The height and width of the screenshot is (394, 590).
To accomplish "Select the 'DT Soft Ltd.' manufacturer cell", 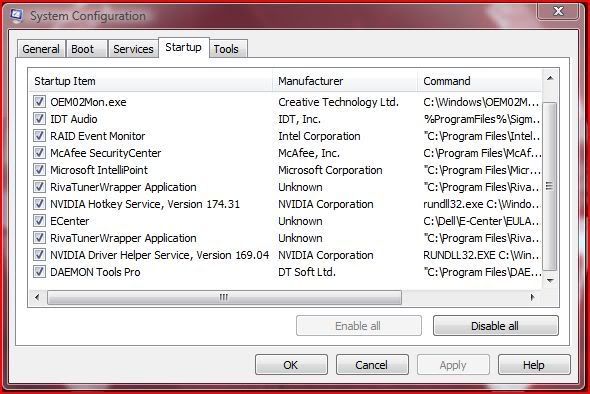I will pyautogui.click(x=307, y=272).
